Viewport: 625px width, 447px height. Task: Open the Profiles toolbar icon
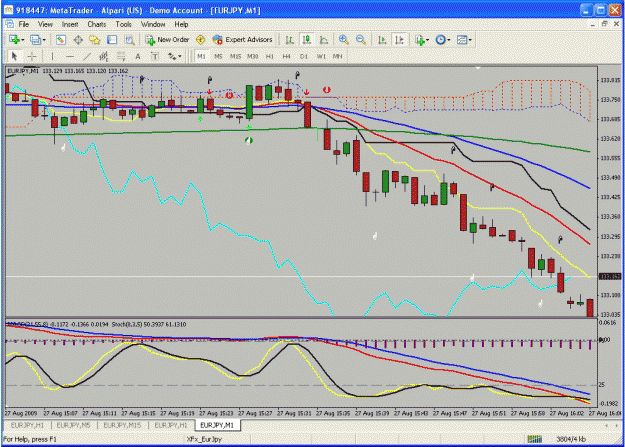click(35, 40)
